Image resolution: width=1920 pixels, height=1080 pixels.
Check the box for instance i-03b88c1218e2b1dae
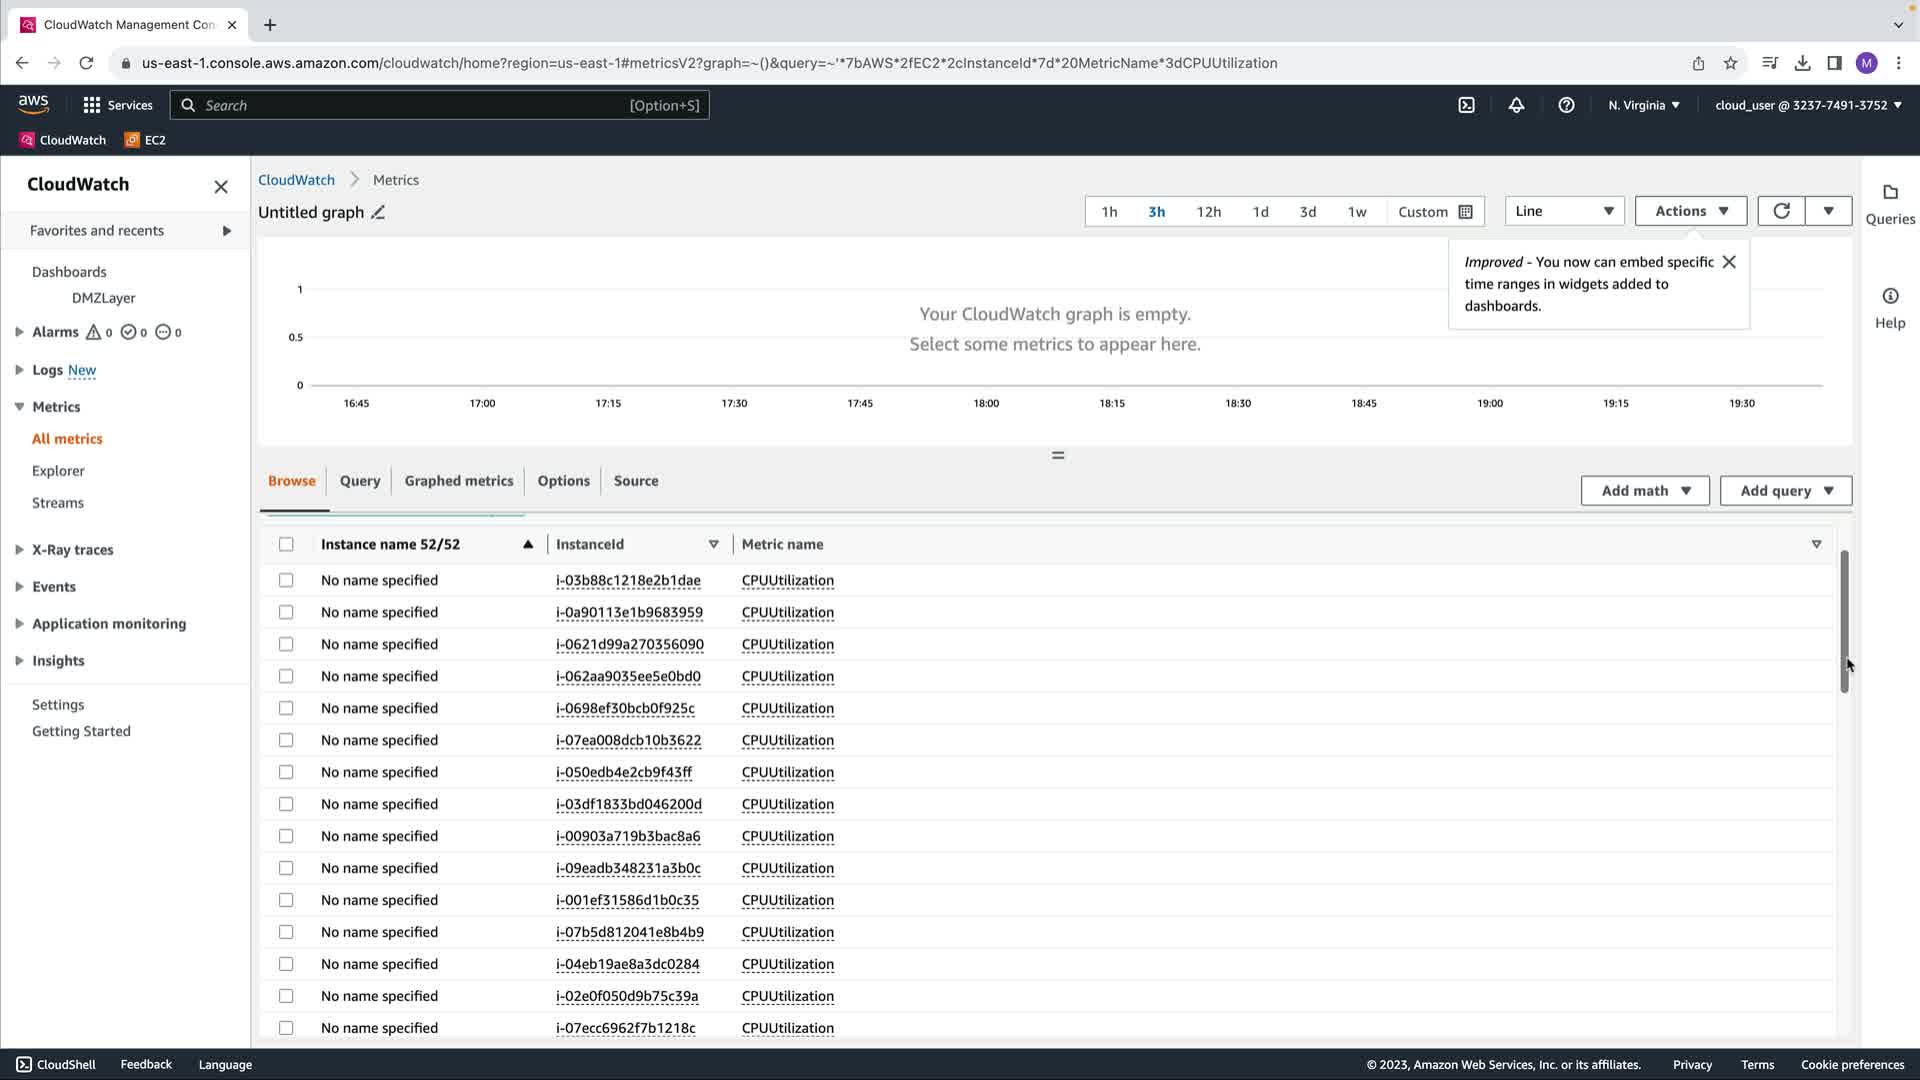point(286,580)
